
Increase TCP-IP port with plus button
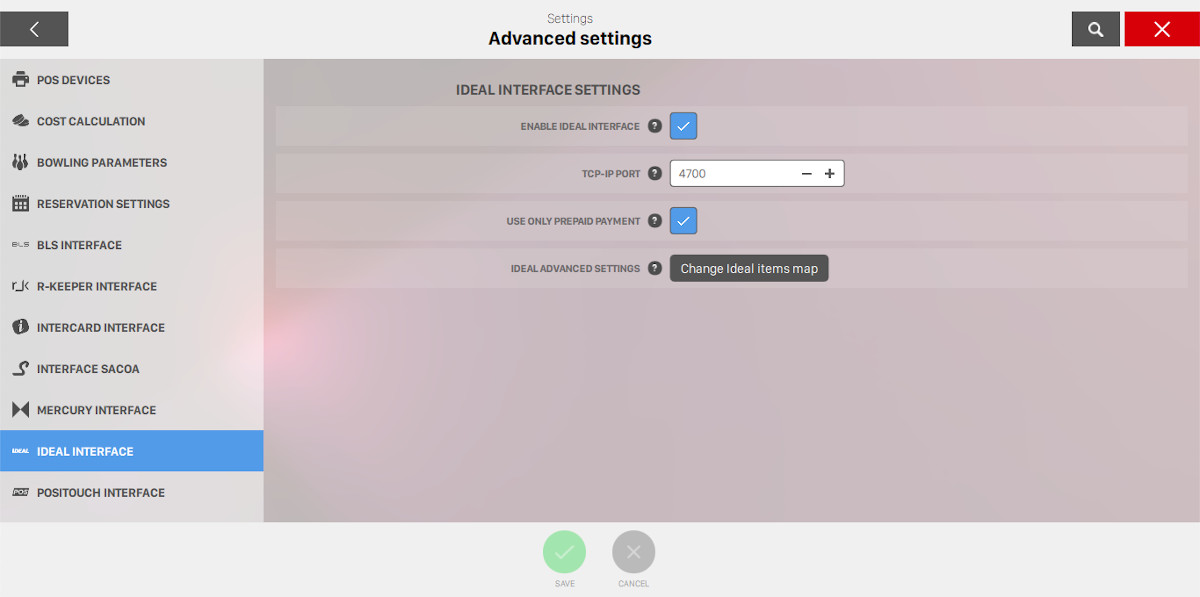click(x=829, y=174)
